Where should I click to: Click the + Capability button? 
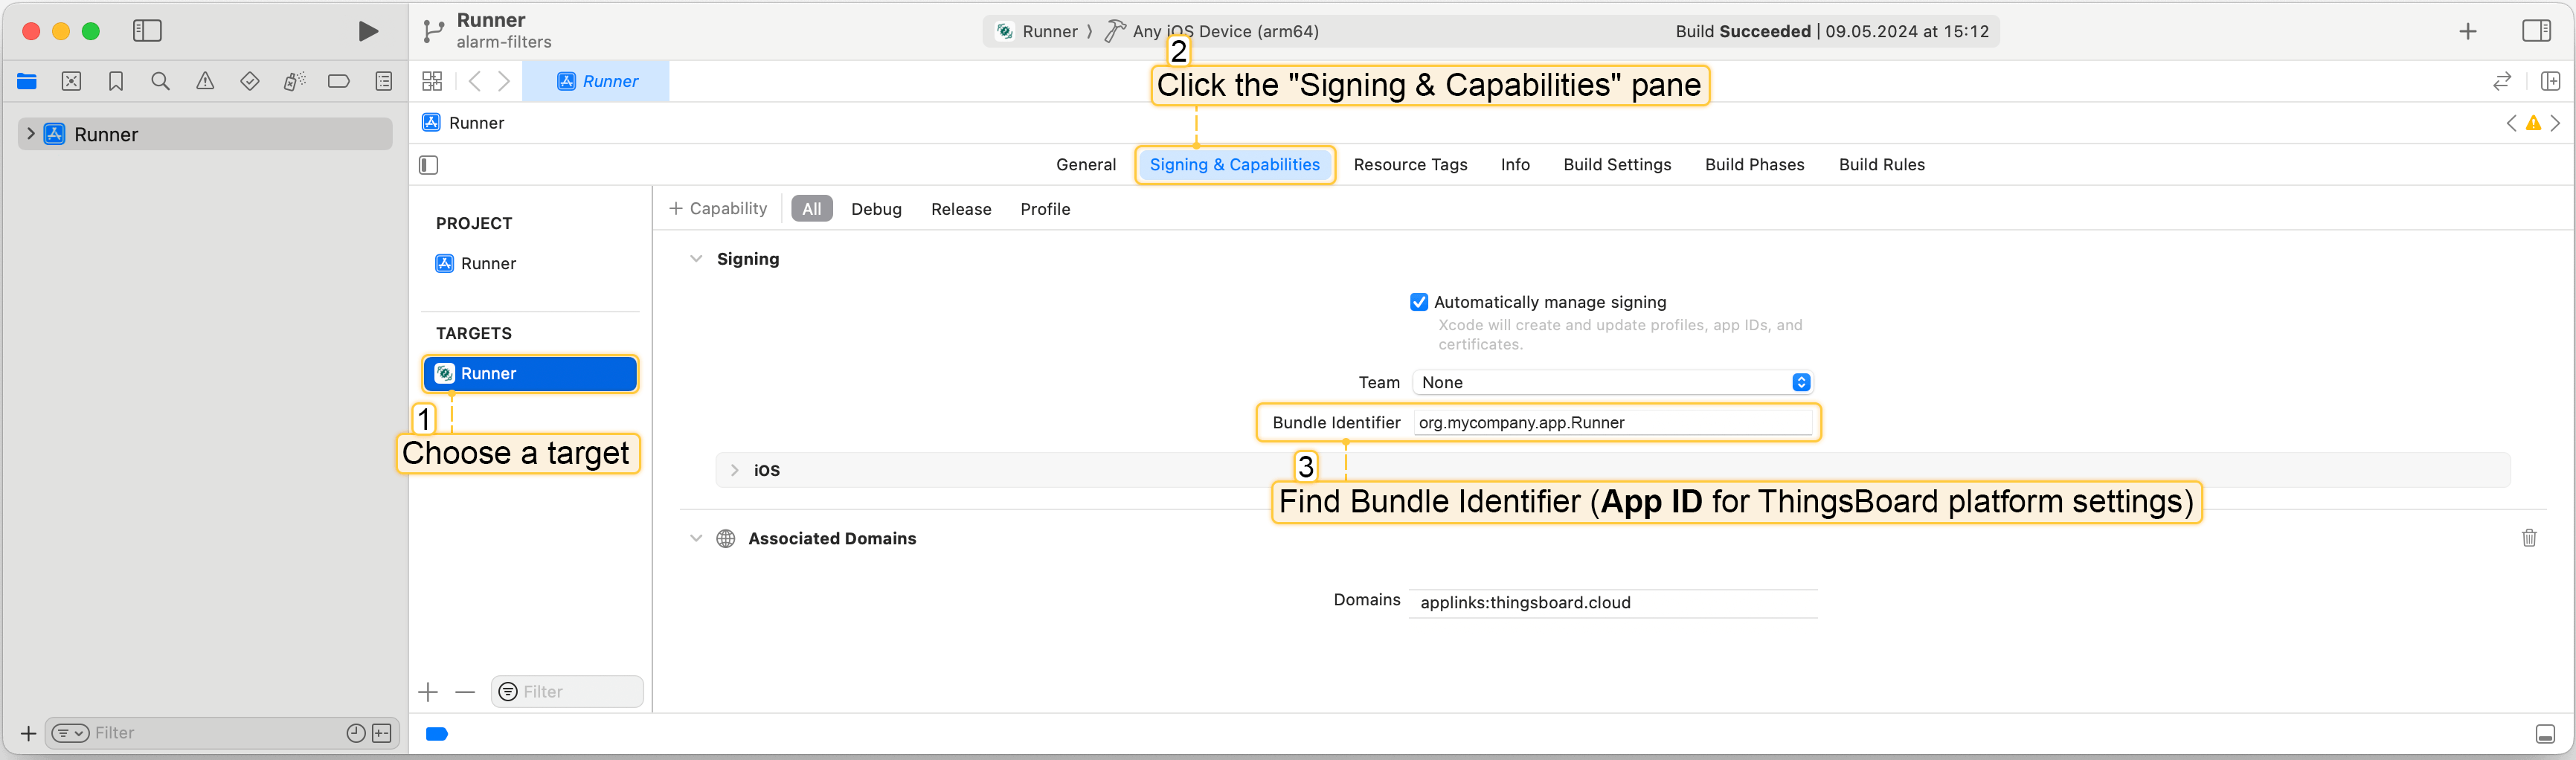(718, 209)
